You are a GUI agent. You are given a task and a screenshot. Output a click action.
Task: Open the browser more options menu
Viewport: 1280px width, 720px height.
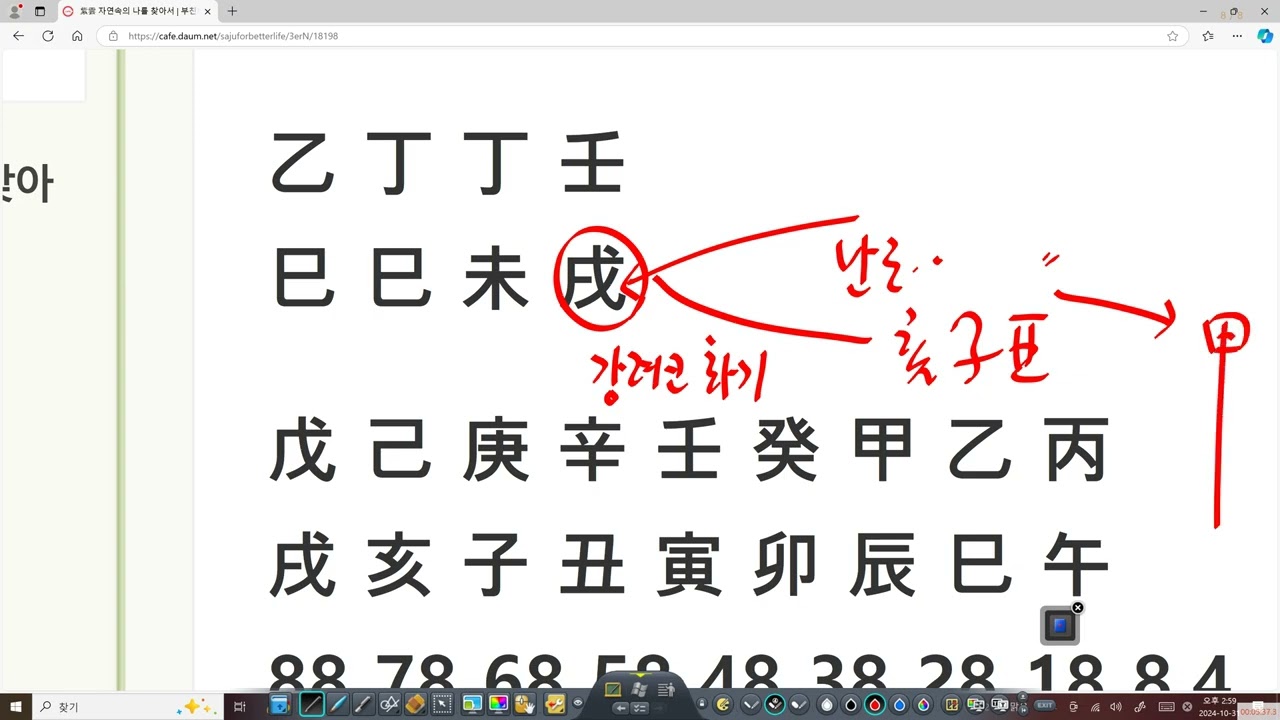coord(1238,36)
